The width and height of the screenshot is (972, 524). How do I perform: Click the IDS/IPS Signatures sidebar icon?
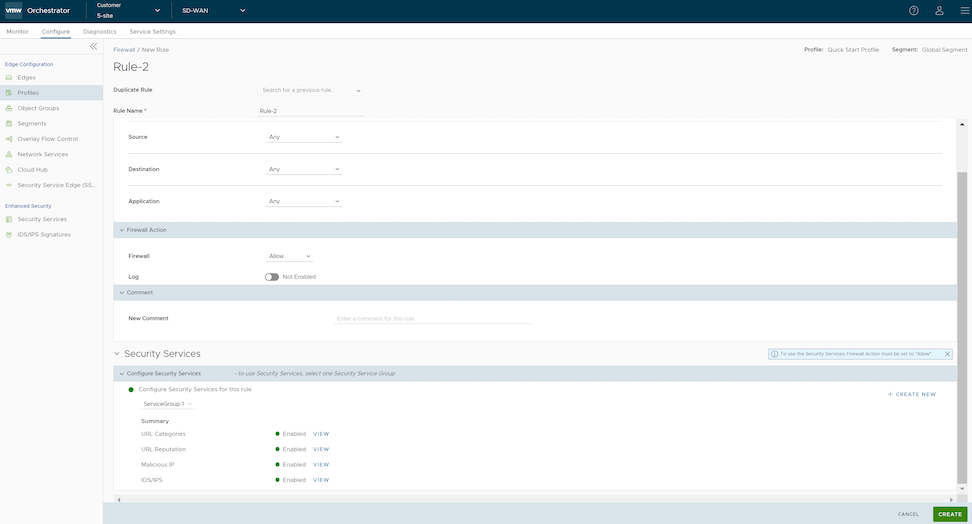click(x=9, y=234)
